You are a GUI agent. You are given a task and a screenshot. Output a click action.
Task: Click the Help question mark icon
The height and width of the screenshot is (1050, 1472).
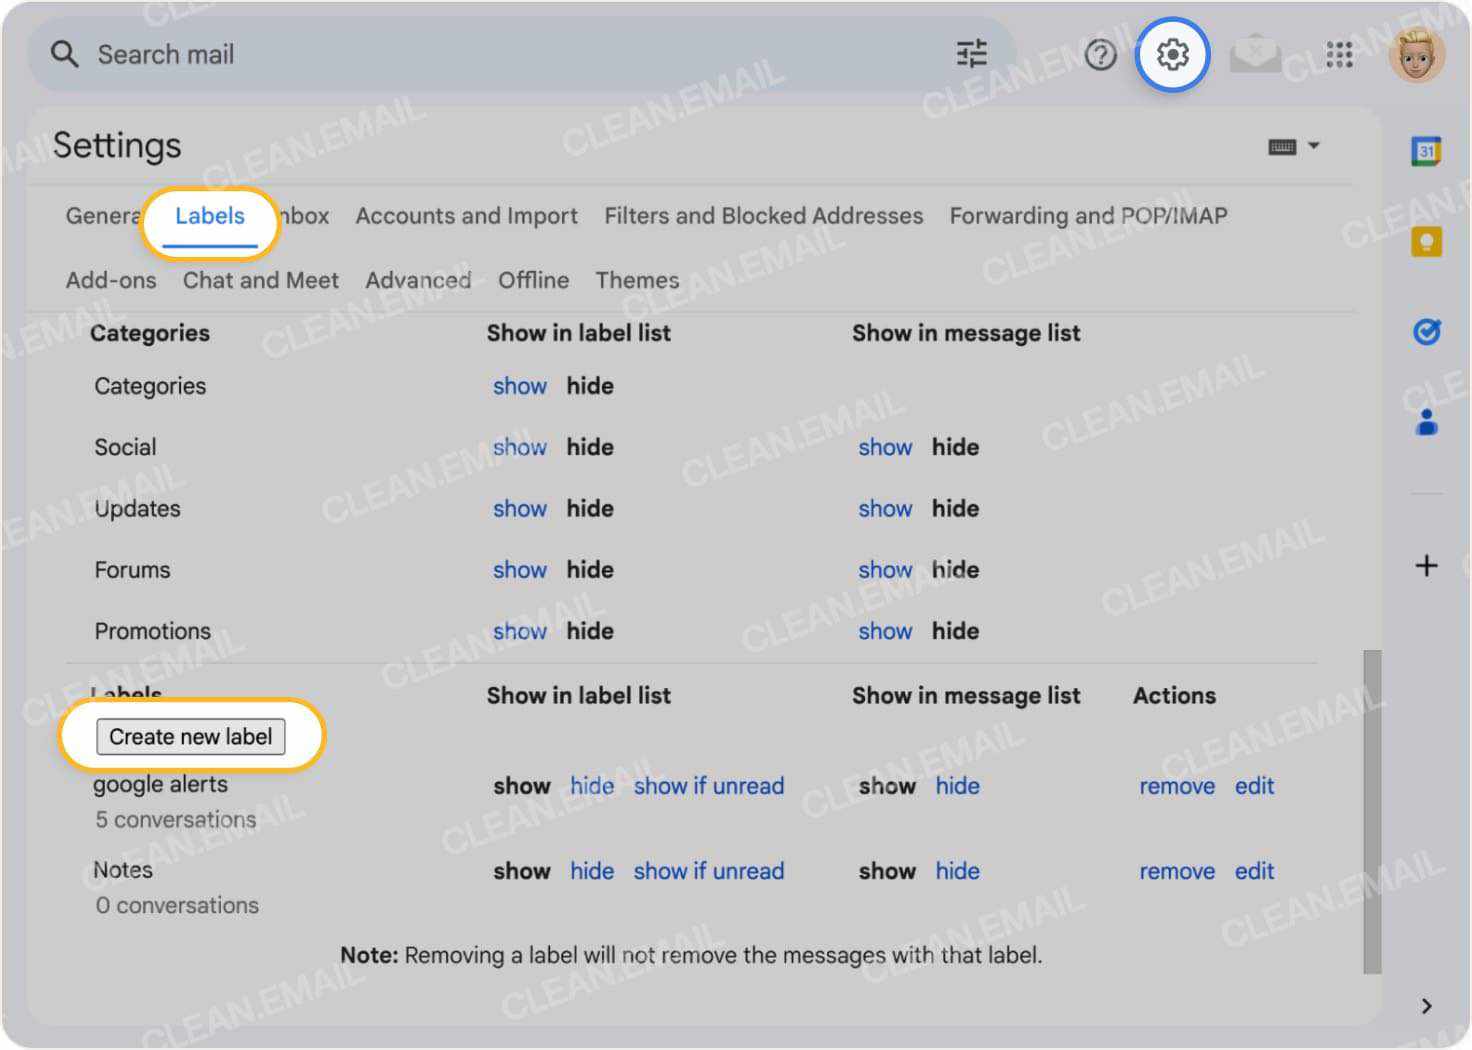[x=1100, y=55]
